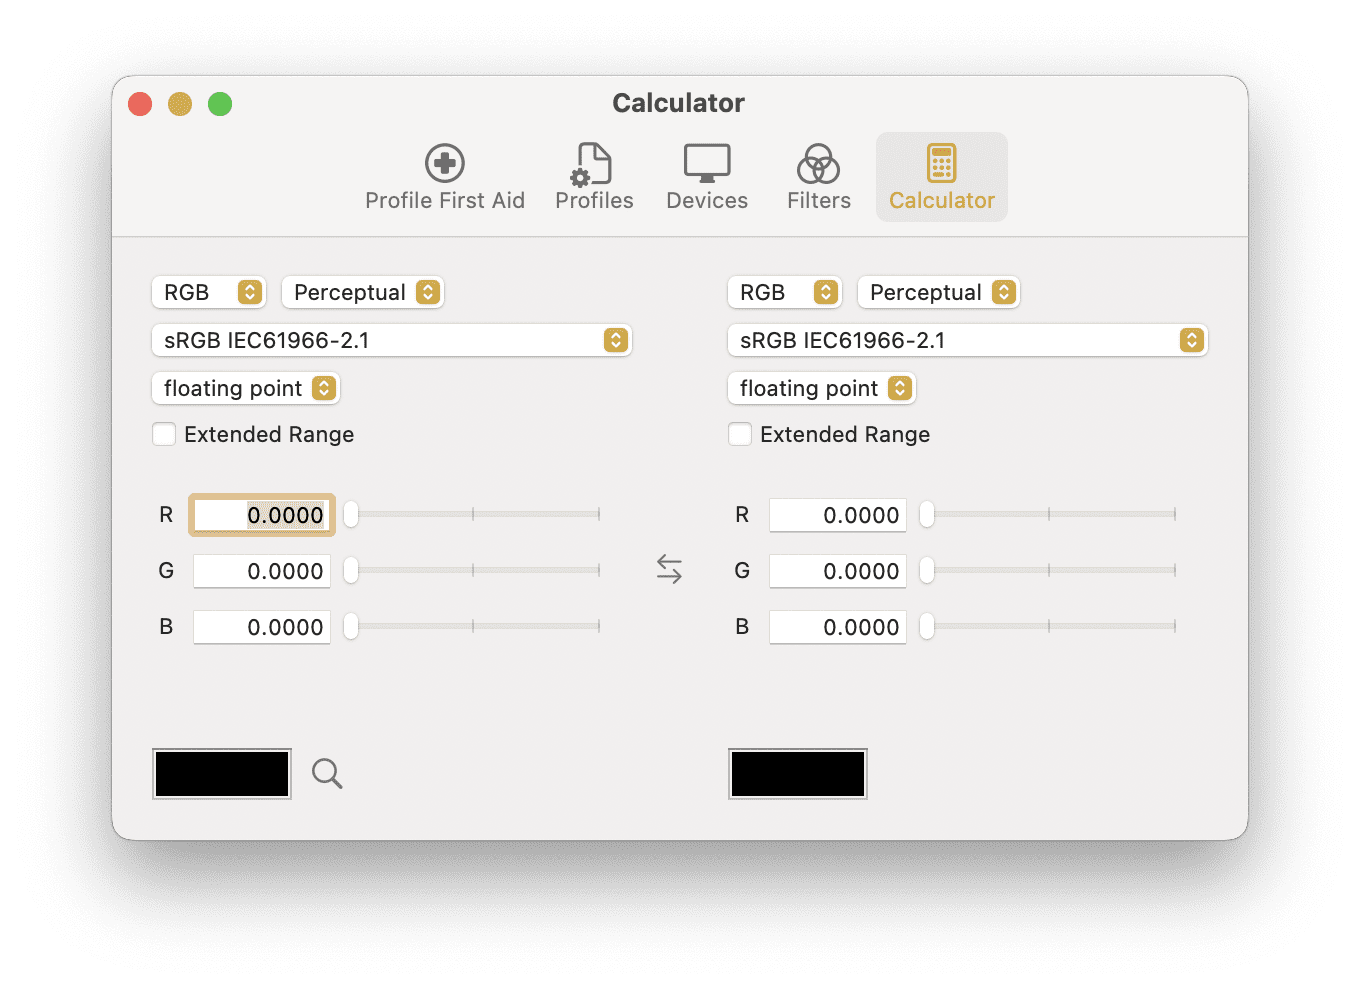Click the right G value field
The width and height of the screenshot is (1360, 988).
pos(838,571)
